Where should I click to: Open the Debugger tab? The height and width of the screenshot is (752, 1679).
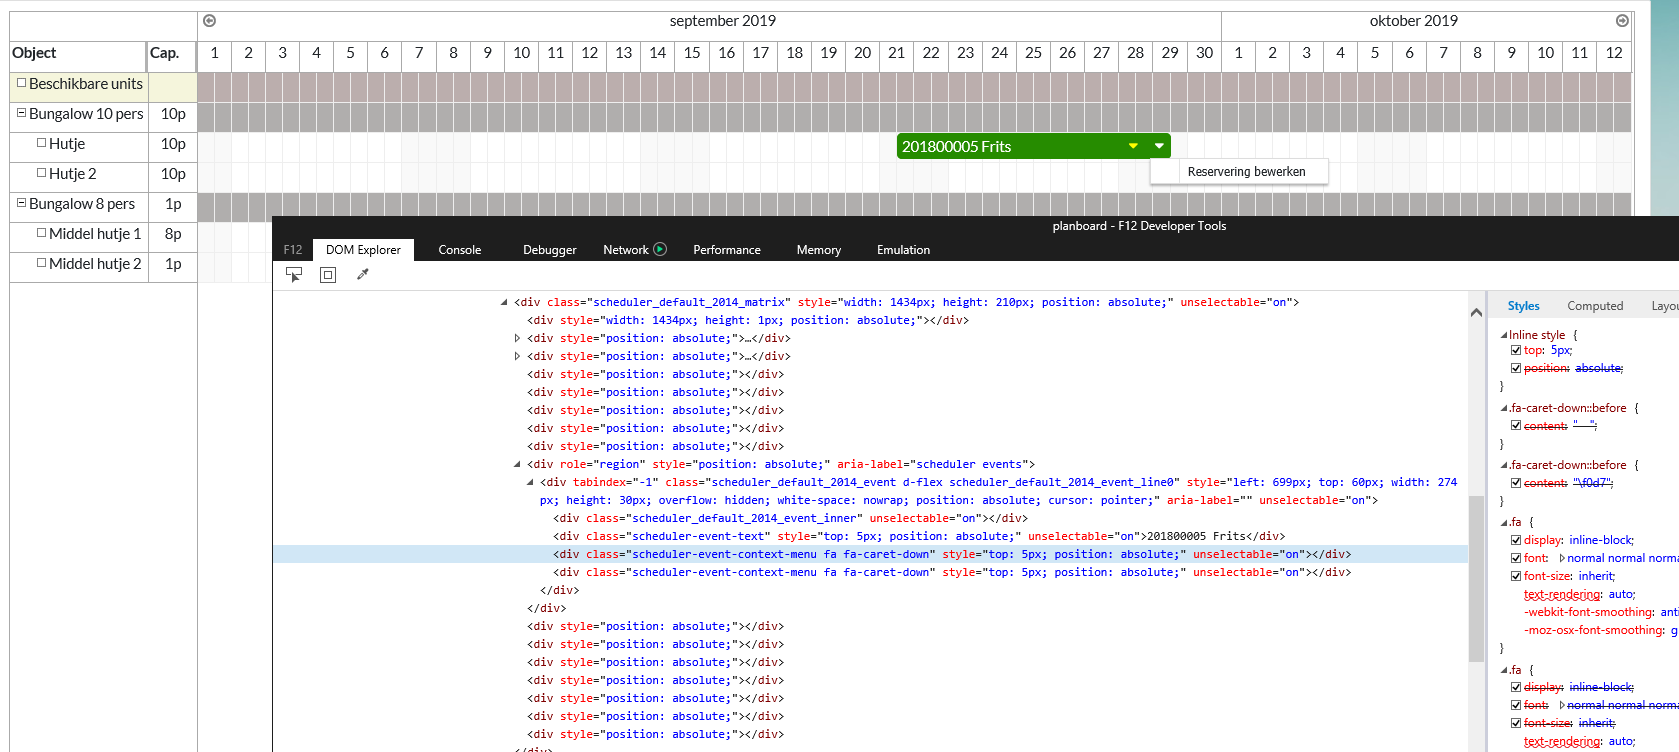pos(550,250)
